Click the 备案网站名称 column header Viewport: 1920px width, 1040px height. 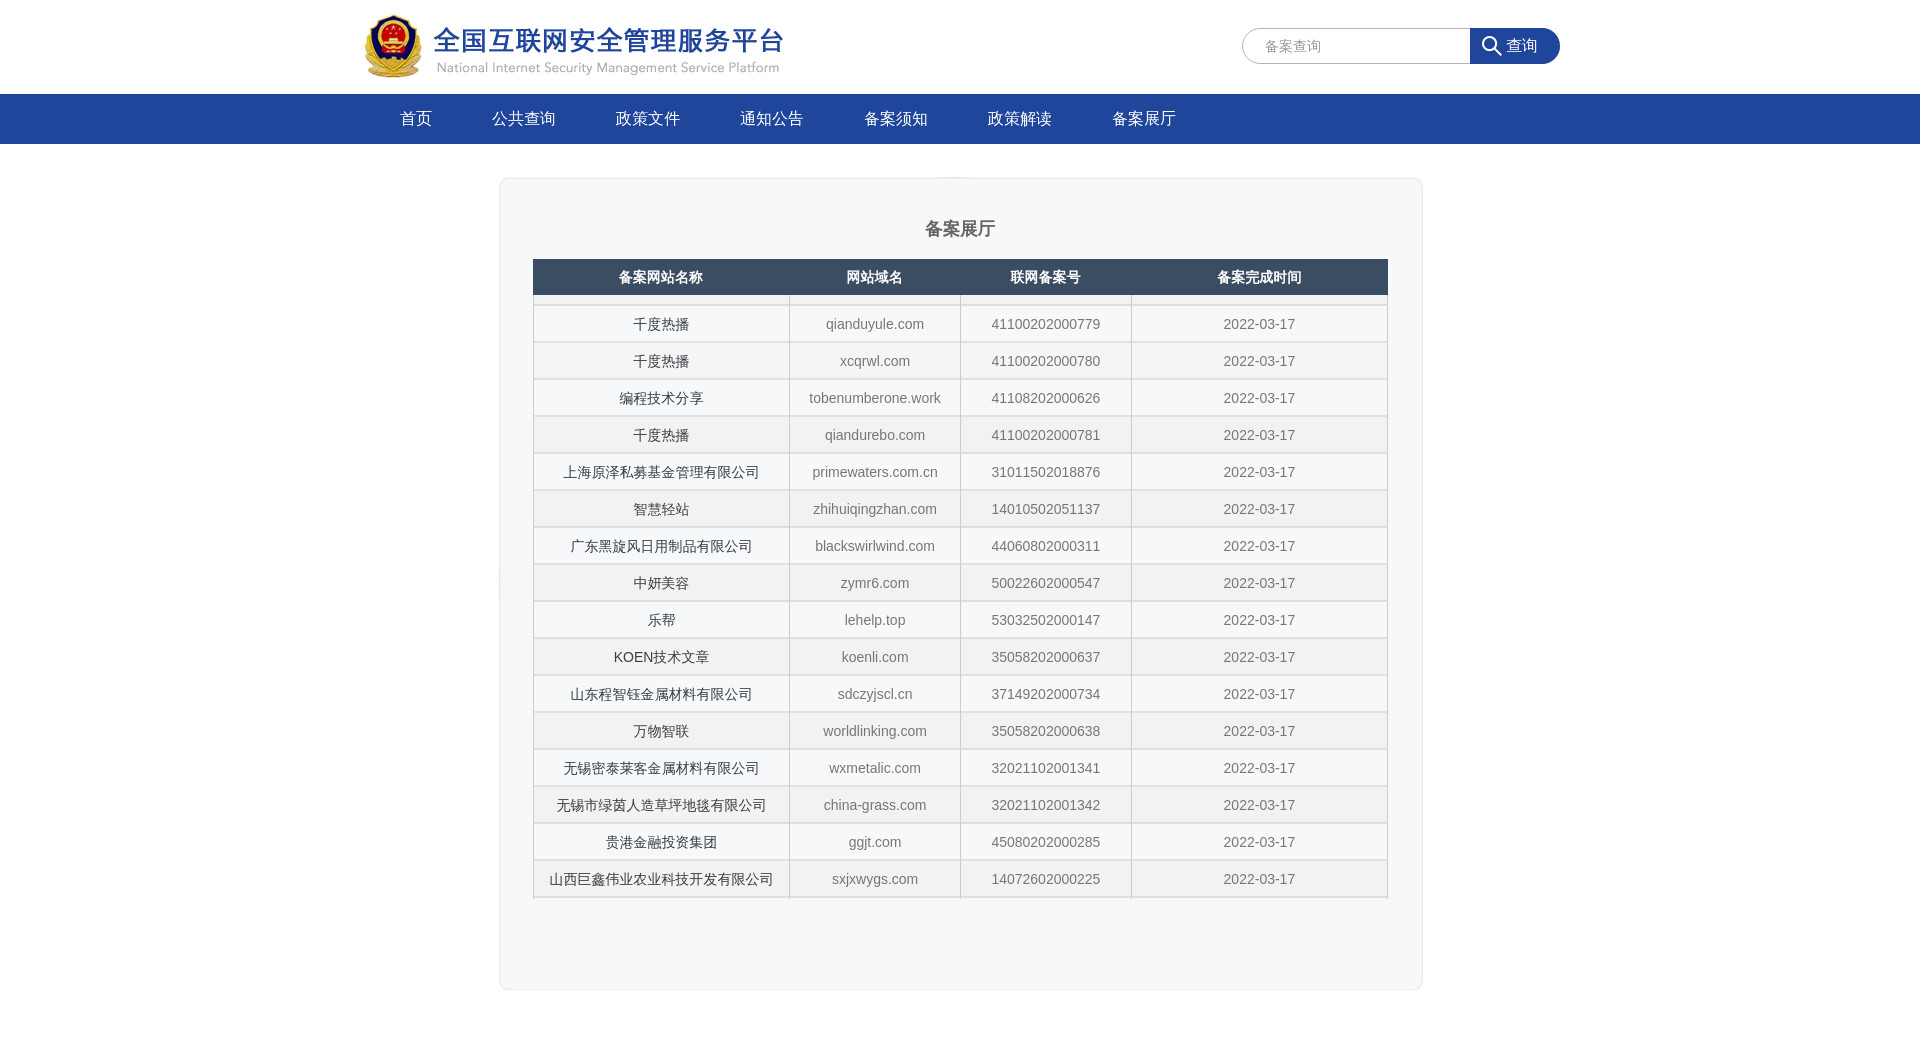[x=661, y=277]
